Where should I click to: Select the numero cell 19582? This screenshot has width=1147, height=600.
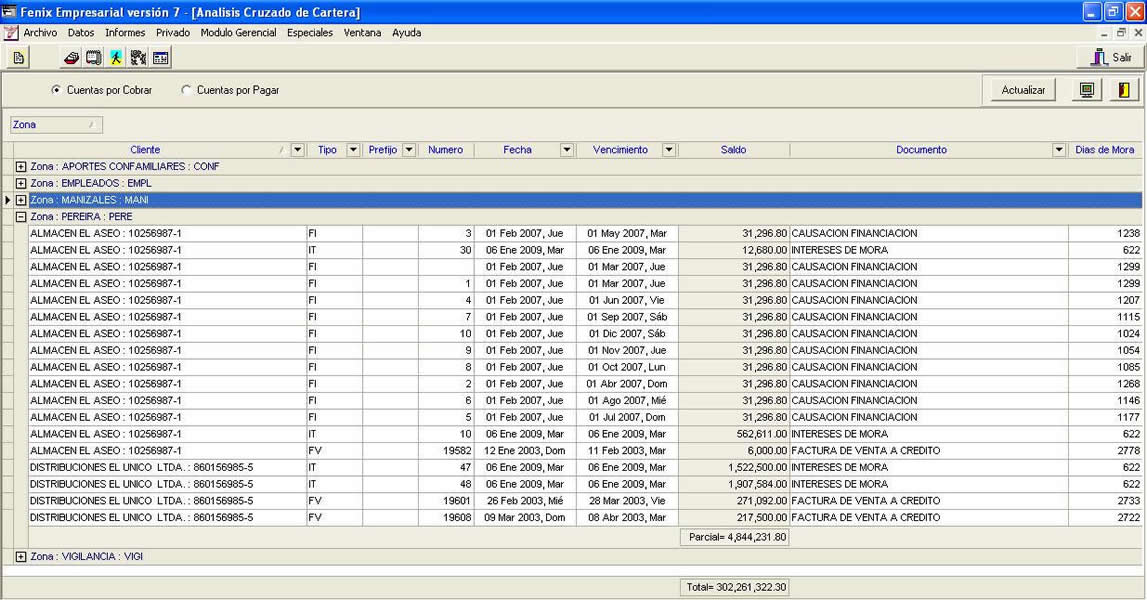(446, 451)
